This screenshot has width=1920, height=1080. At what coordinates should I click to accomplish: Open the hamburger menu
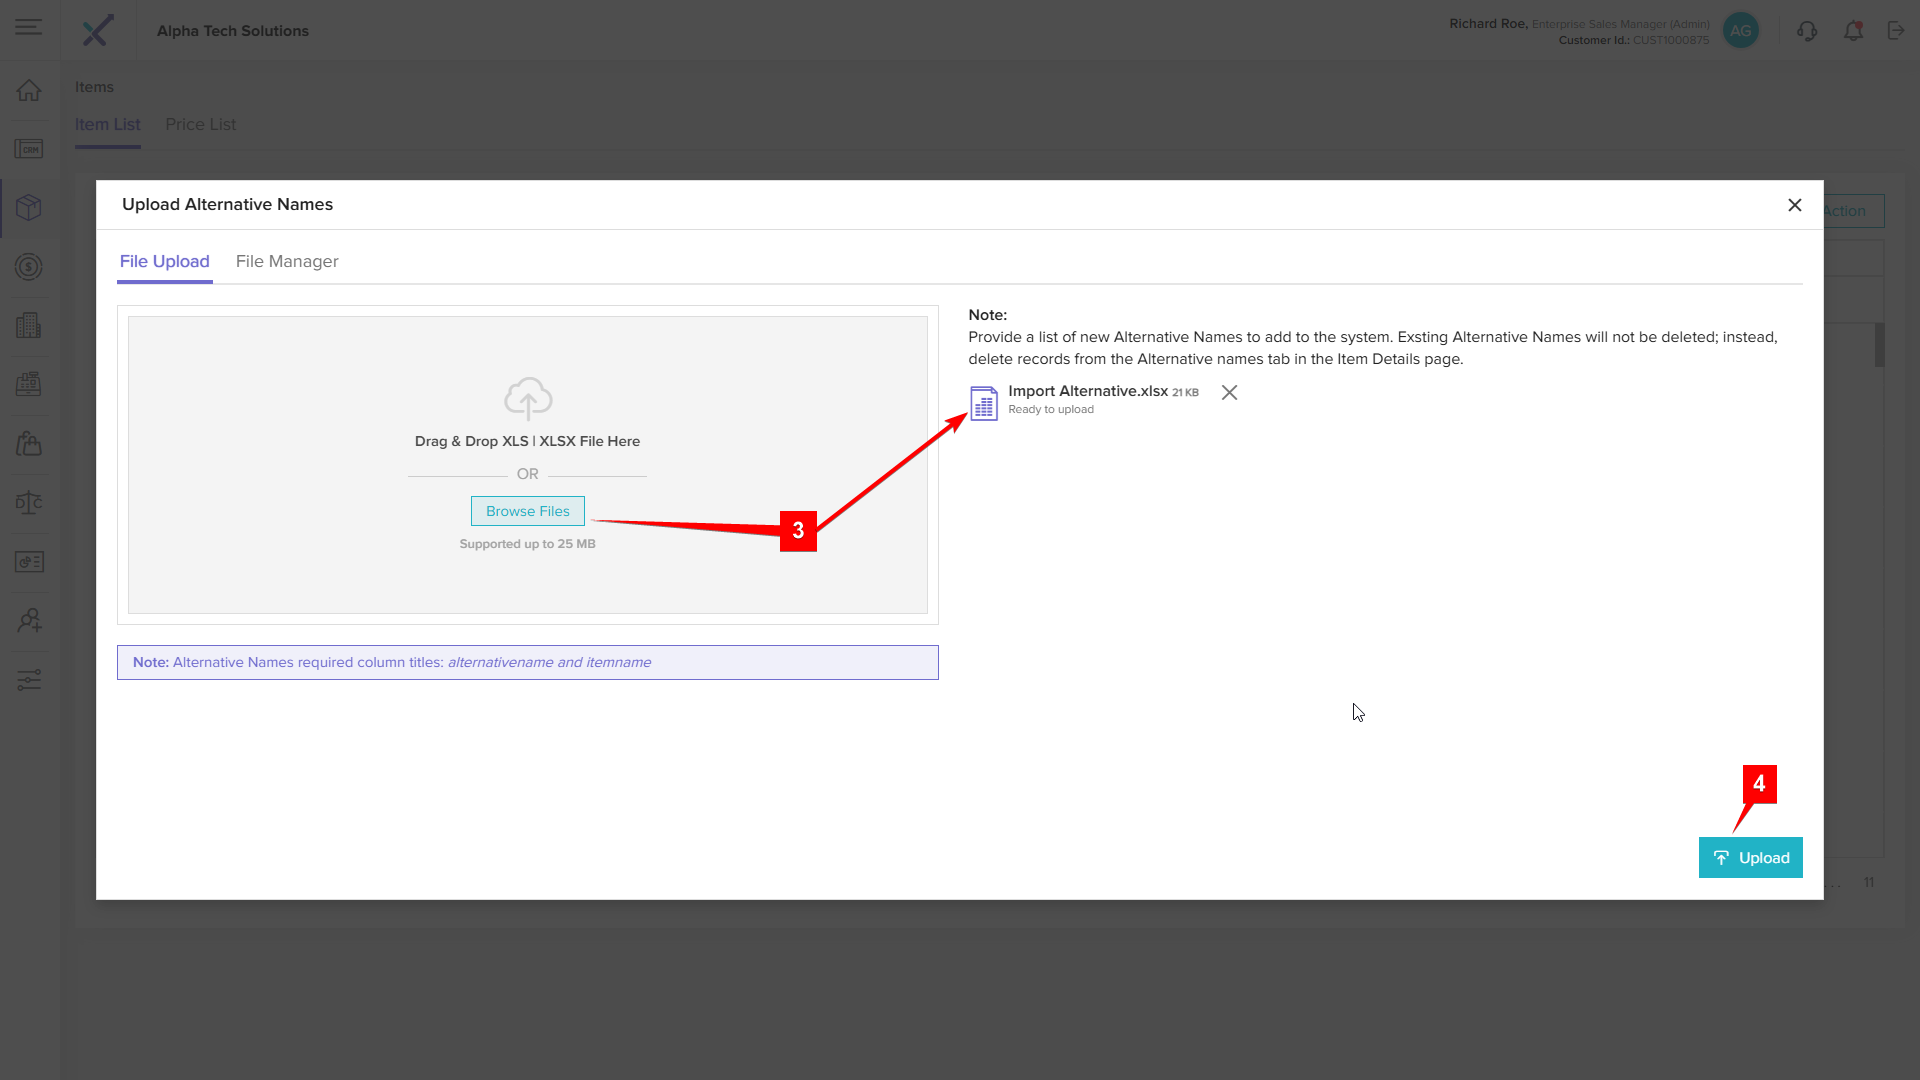coord(29,28)
